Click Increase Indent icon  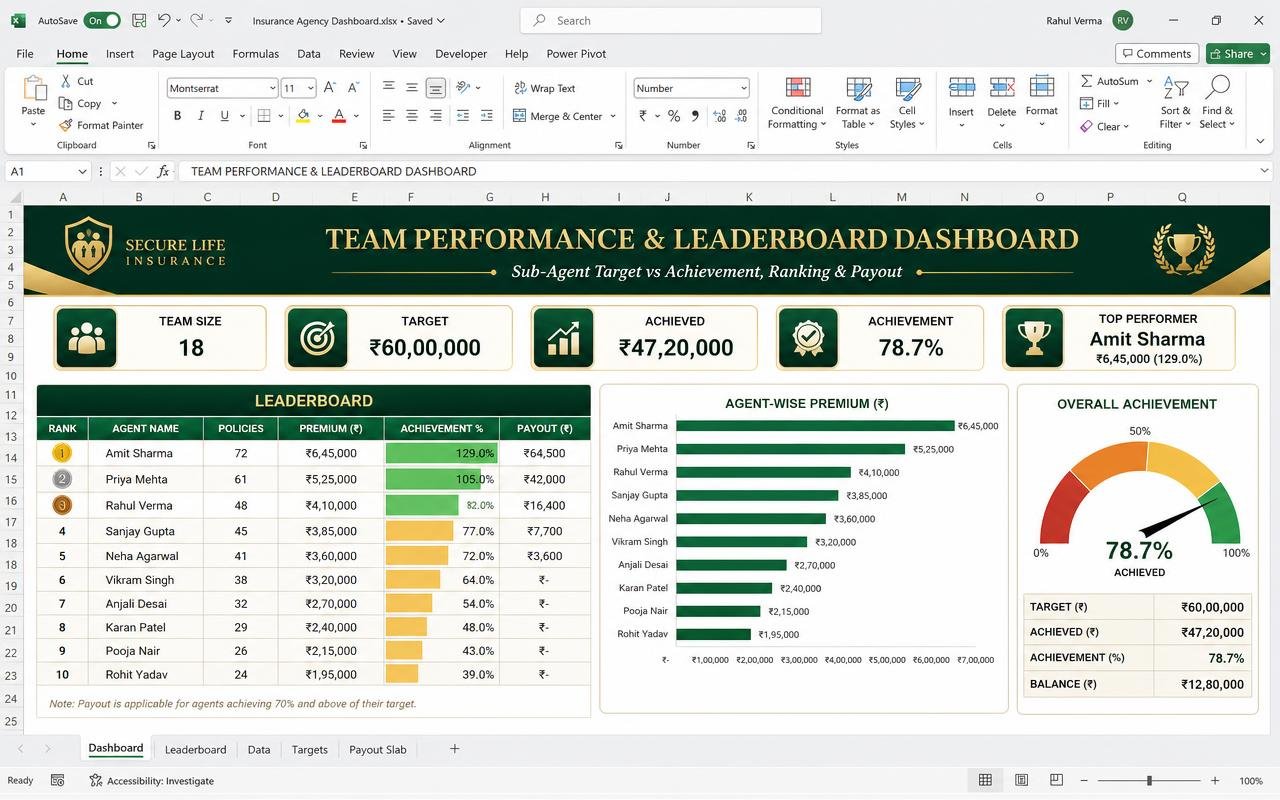tap(486, 116)
